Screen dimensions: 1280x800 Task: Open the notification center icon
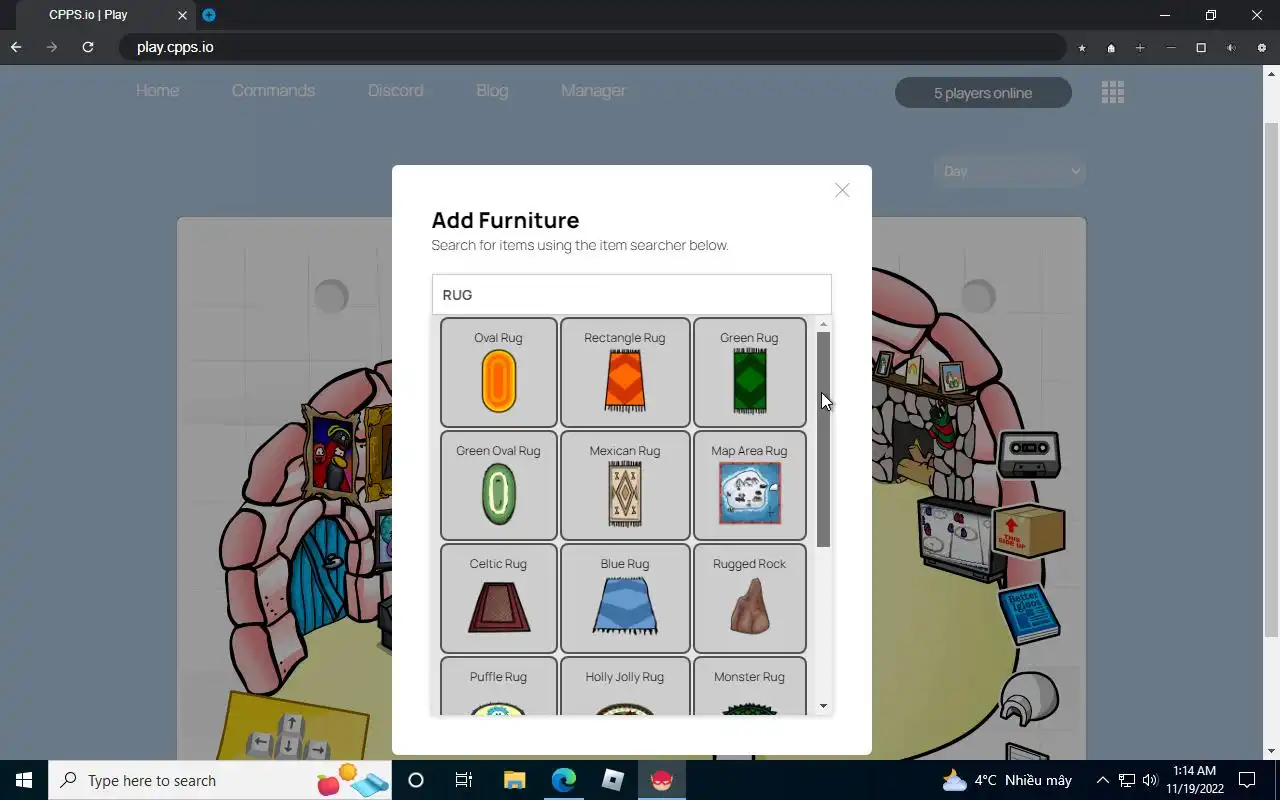[1247, 780]
